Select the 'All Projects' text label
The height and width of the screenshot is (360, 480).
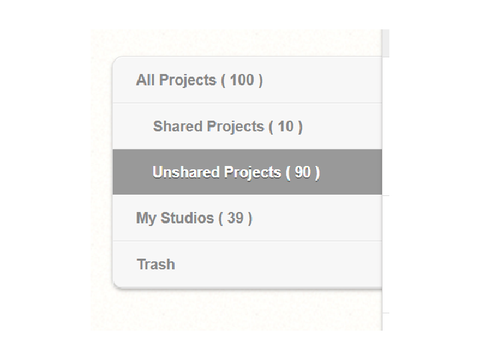176,80
